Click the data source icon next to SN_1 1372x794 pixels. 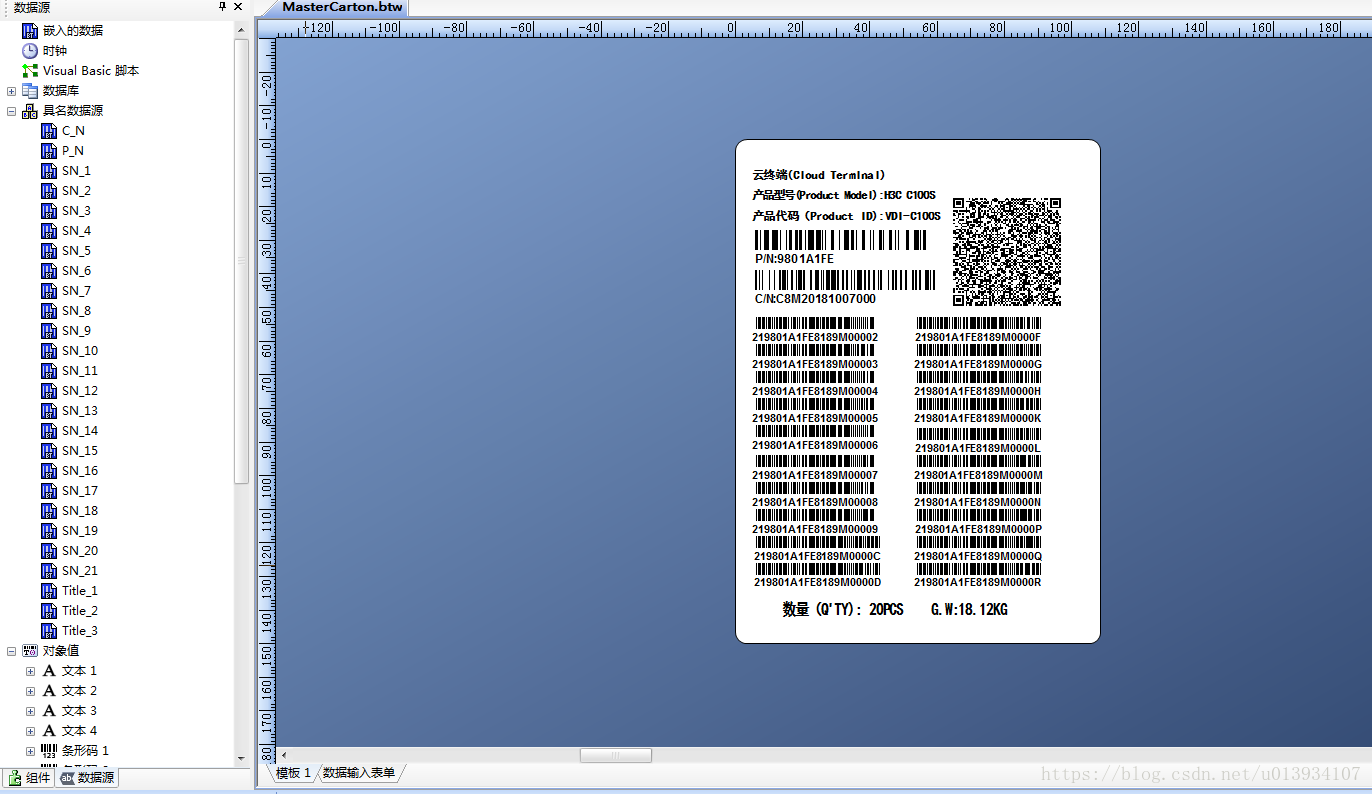(49, 171)
